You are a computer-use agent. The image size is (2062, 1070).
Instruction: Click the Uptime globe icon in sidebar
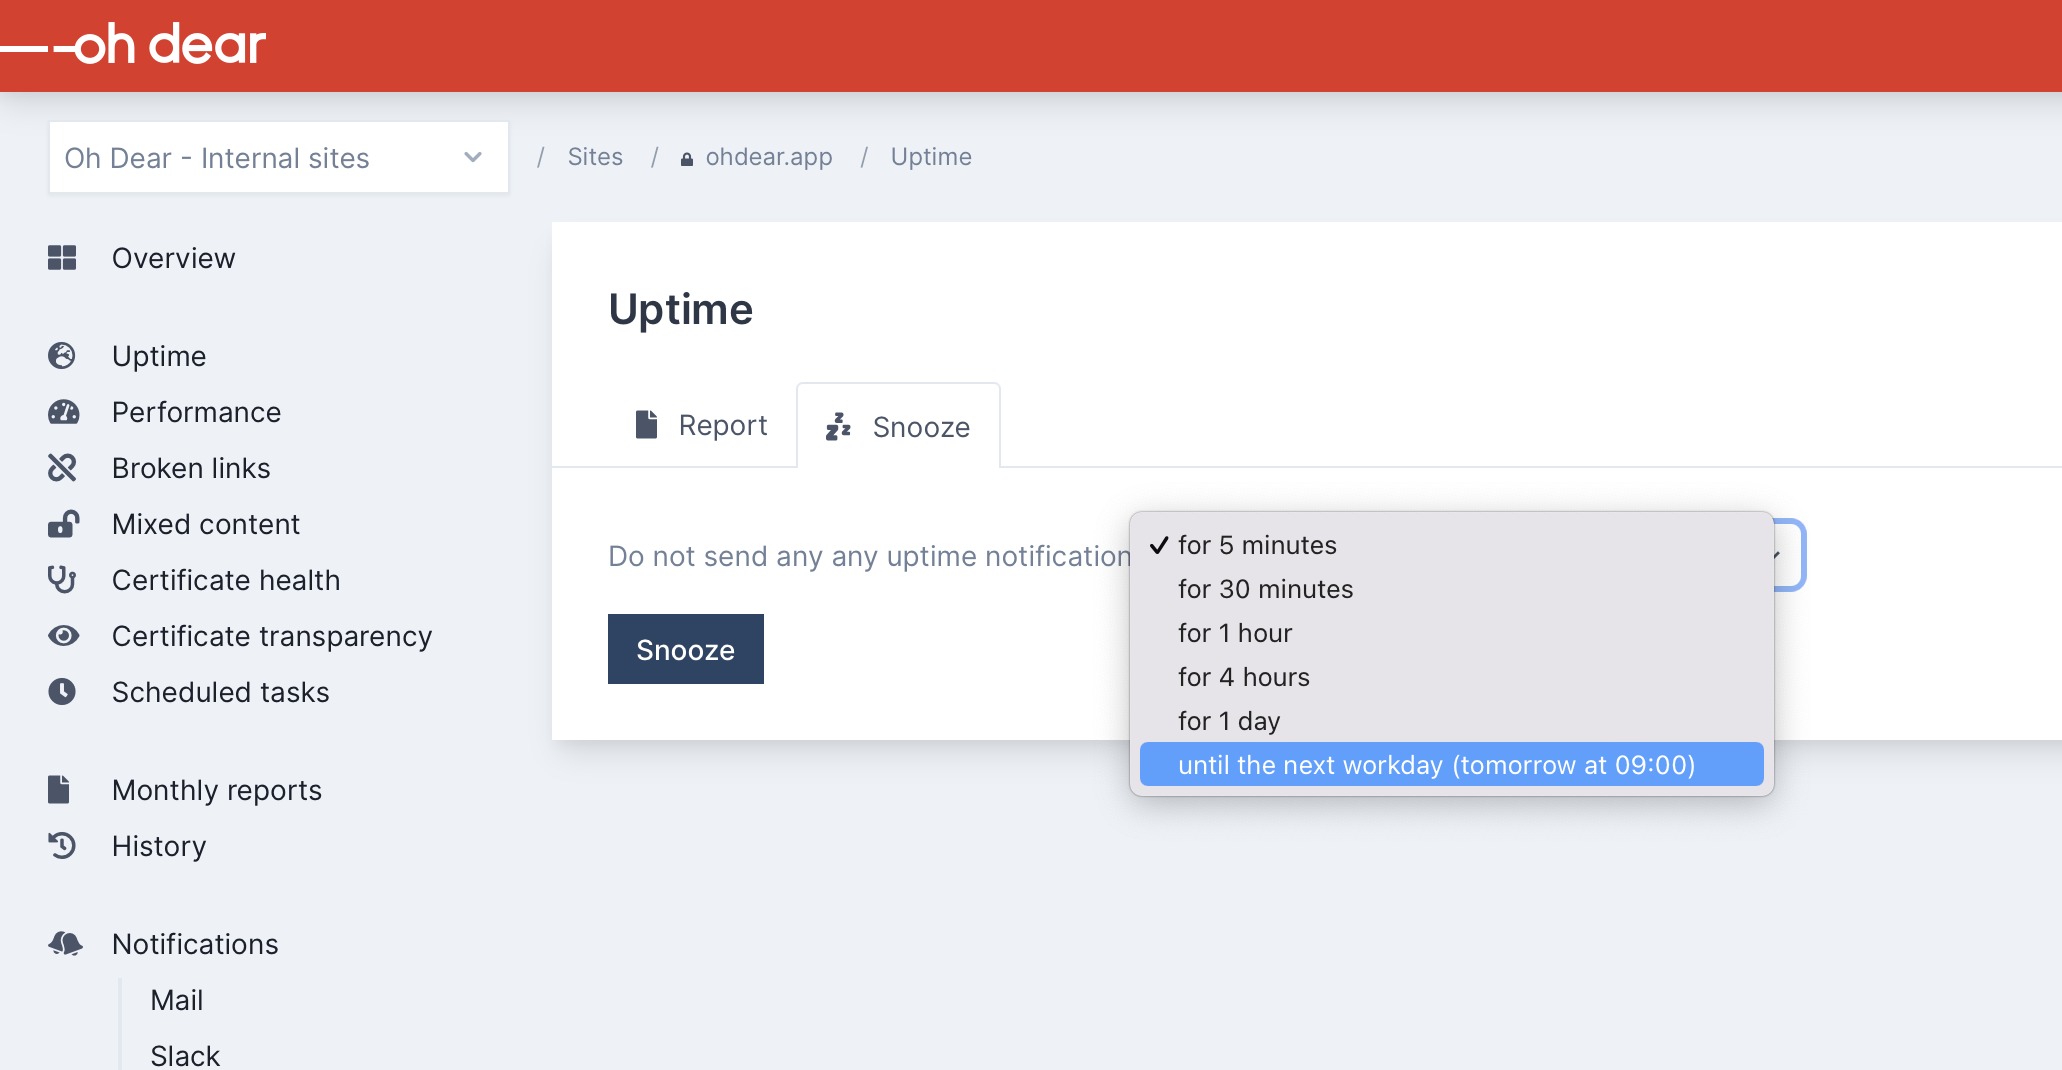click(x=62, y=356)
